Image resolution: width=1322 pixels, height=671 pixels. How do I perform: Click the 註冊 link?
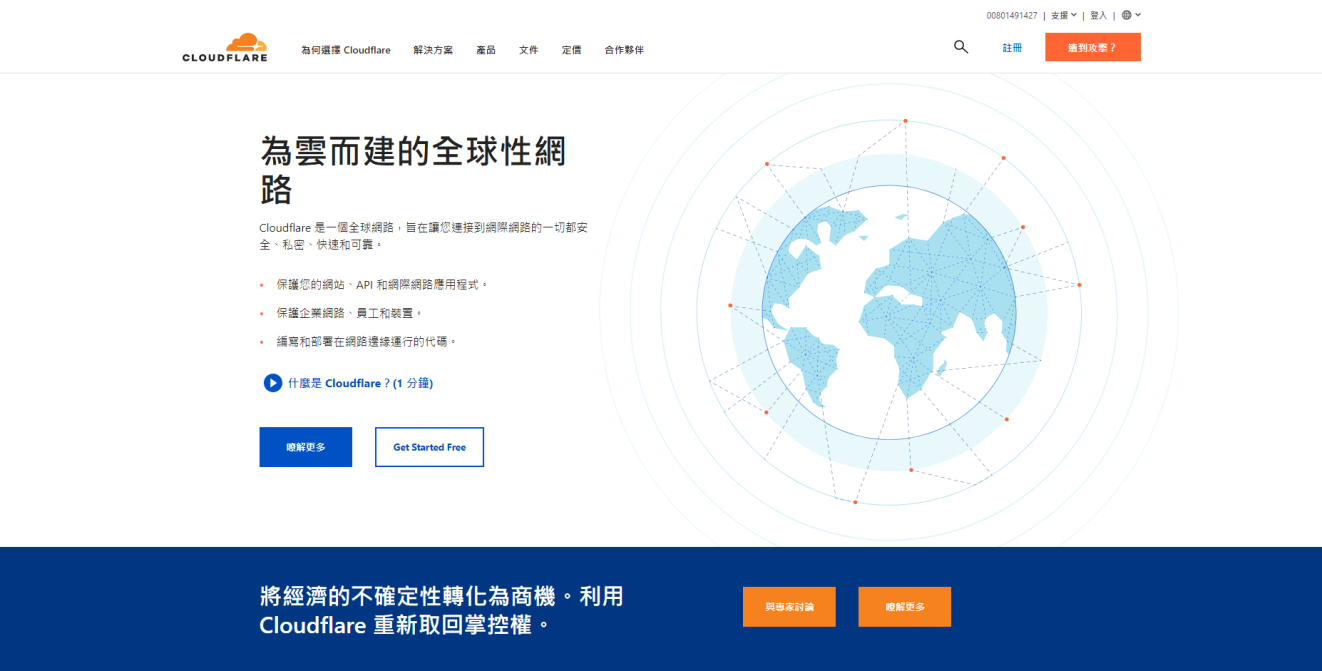[1013, 48]
